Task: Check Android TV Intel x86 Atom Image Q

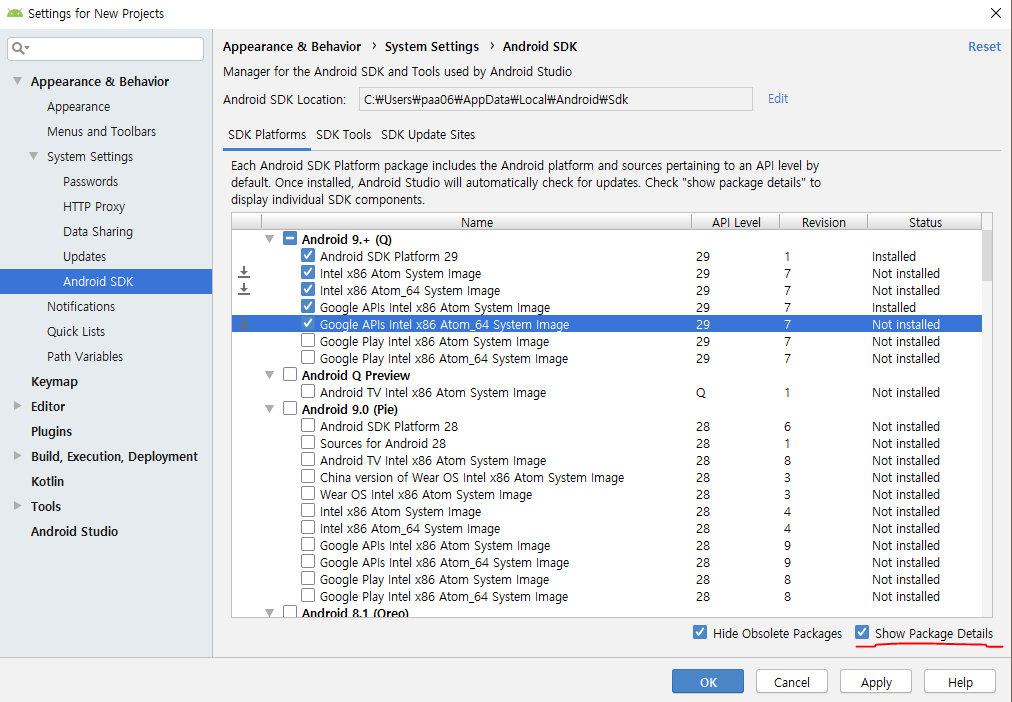Action: tap(308, 392)
